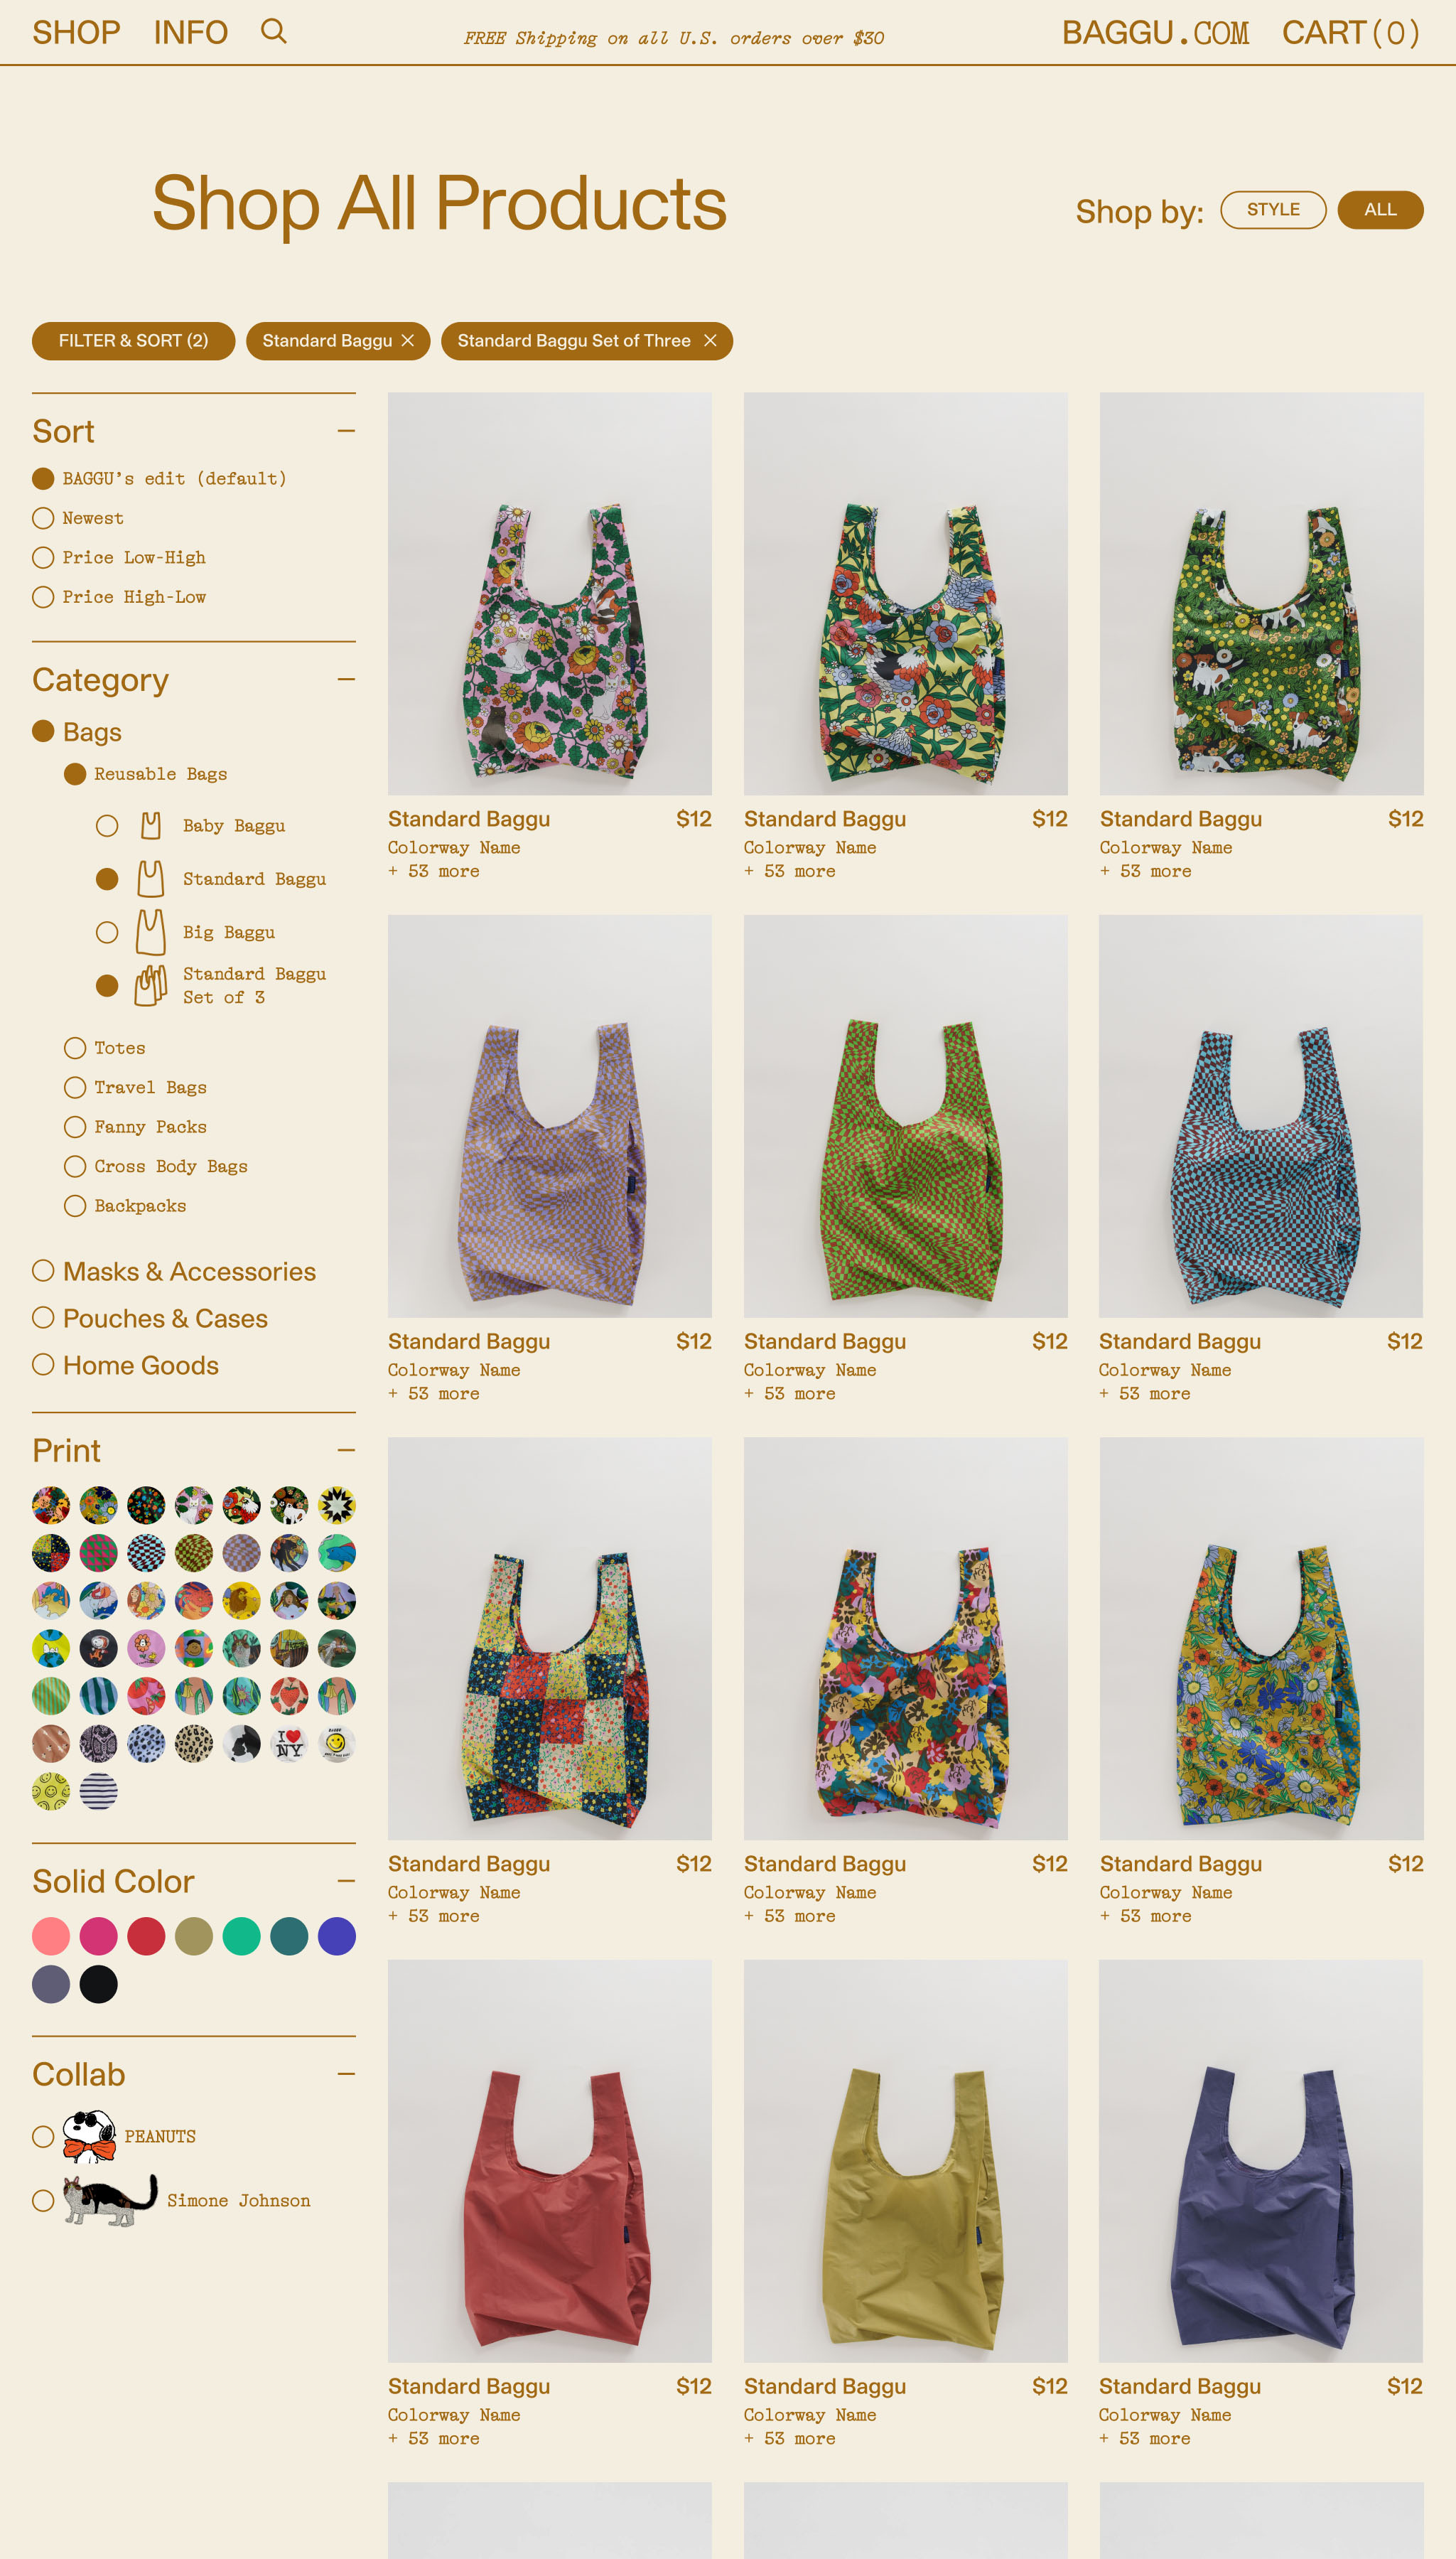The image size is (1456, 2559).
Task: Collapse the Sort section
Action: (346, 431)
